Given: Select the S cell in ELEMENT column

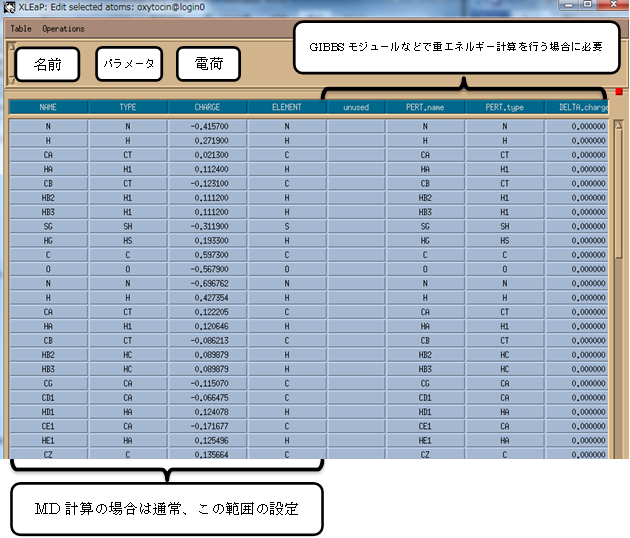Looking at the screenshot, I should pos(286,227).
